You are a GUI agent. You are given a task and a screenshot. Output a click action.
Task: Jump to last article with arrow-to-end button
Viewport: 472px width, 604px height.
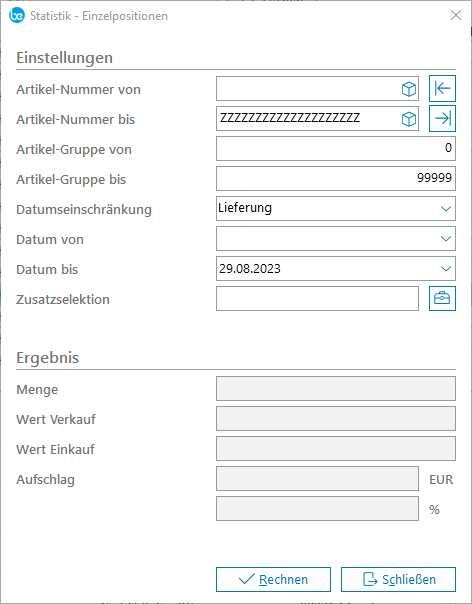442,119
